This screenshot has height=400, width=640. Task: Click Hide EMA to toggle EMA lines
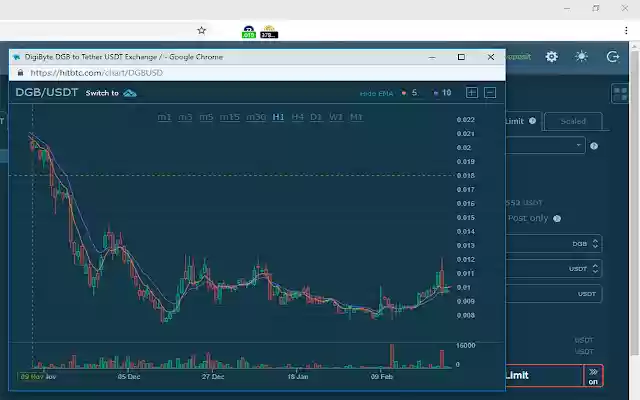376,93
